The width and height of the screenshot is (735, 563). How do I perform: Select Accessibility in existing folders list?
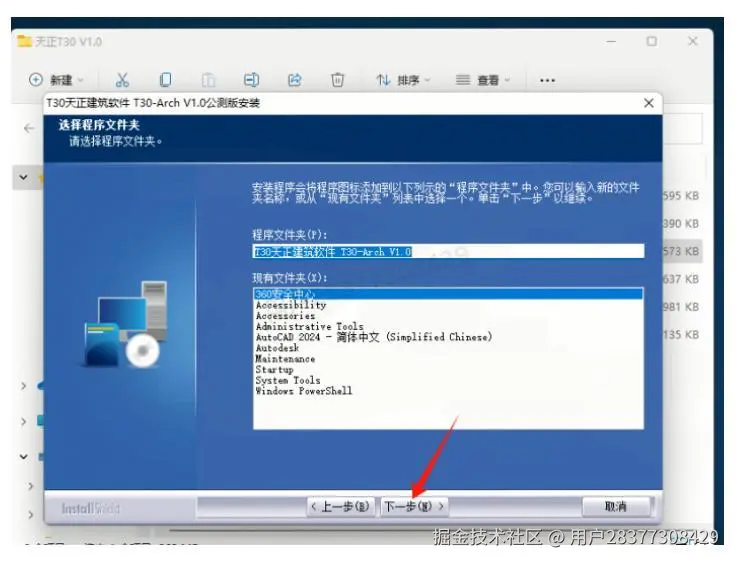pos(291,305)
